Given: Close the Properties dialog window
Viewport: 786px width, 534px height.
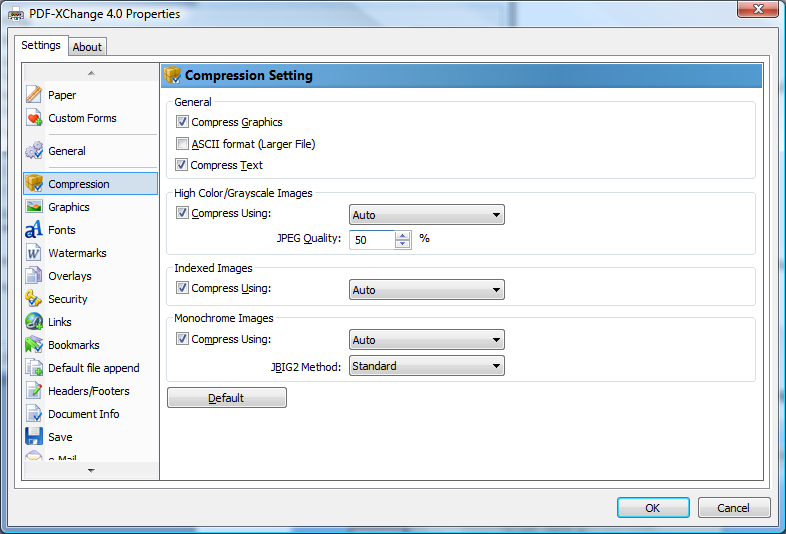Looking at the screenshot, I should point(758,9).
